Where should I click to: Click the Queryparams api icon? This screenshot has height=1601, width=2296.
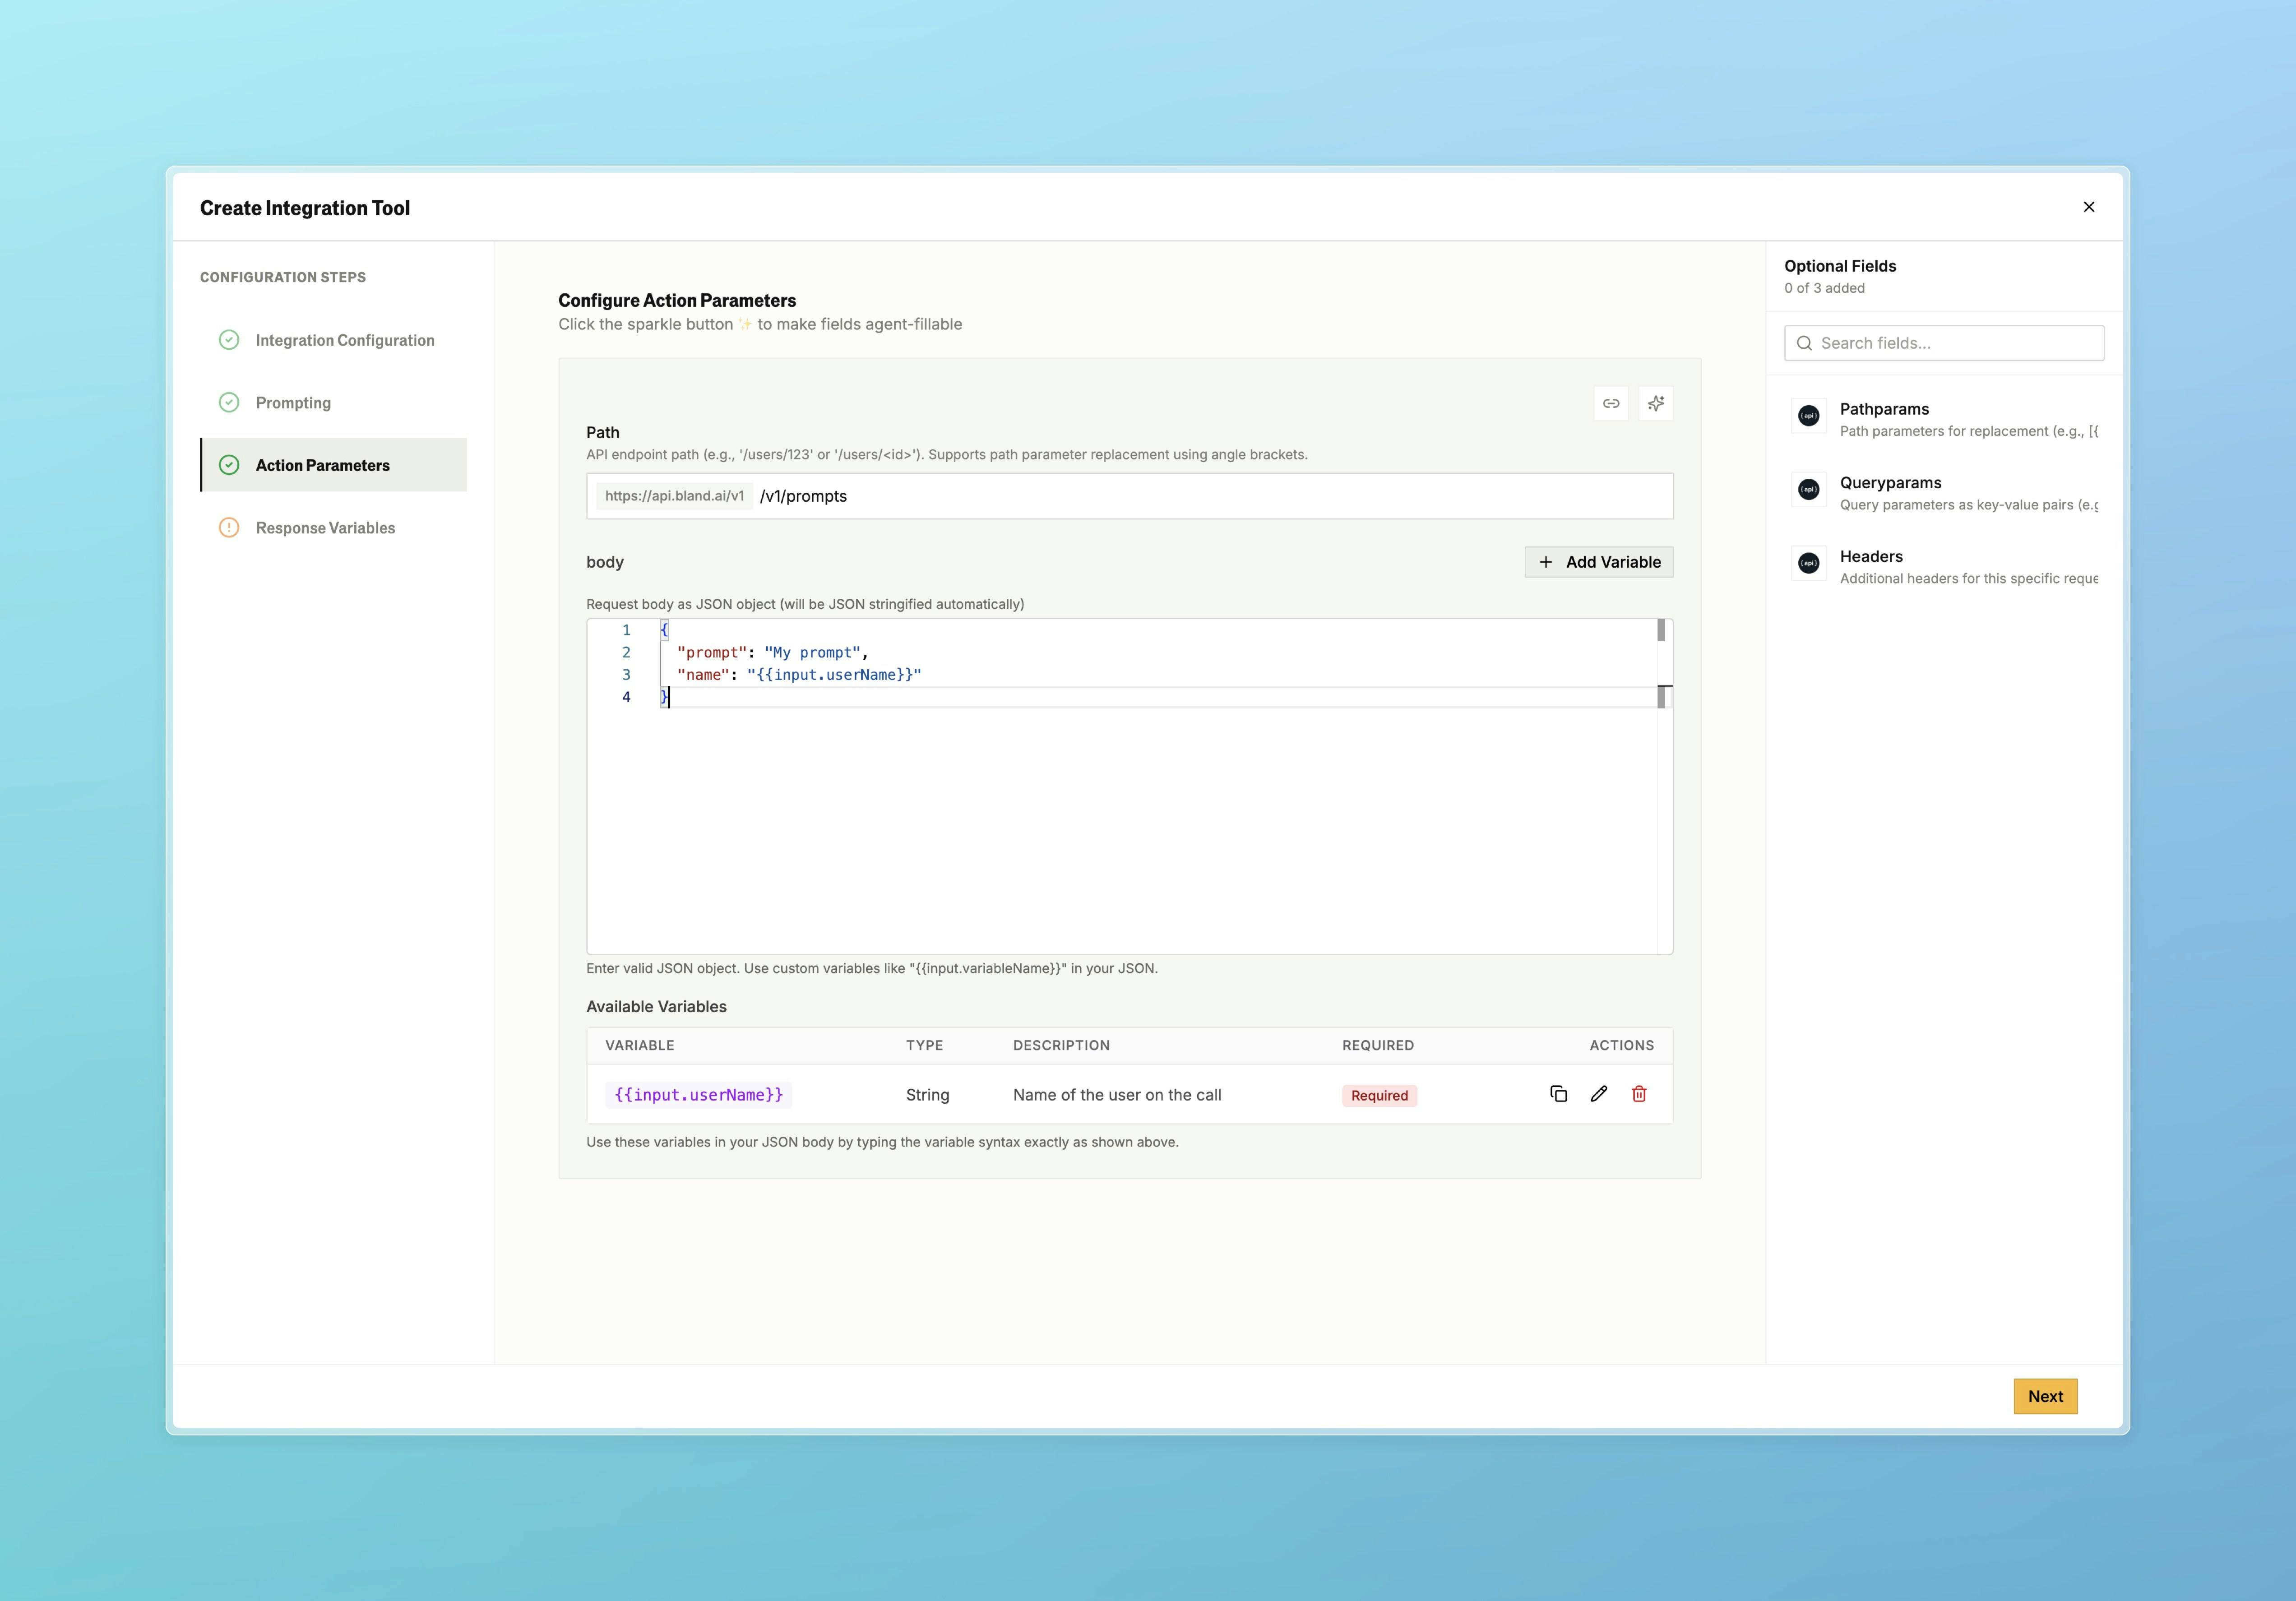tap(1808, 490)
